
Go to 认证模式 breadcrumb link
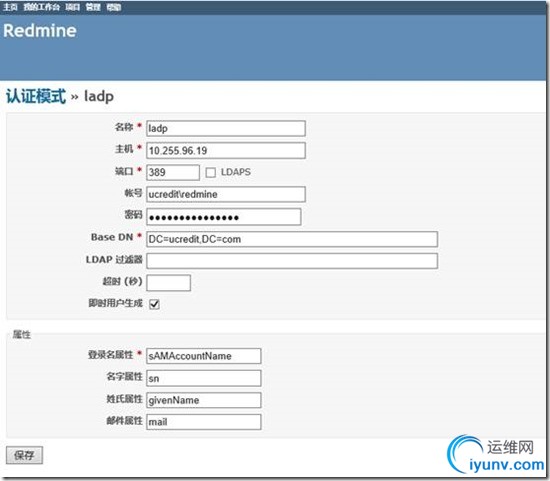pyautogui.click(x=36, y=96)
